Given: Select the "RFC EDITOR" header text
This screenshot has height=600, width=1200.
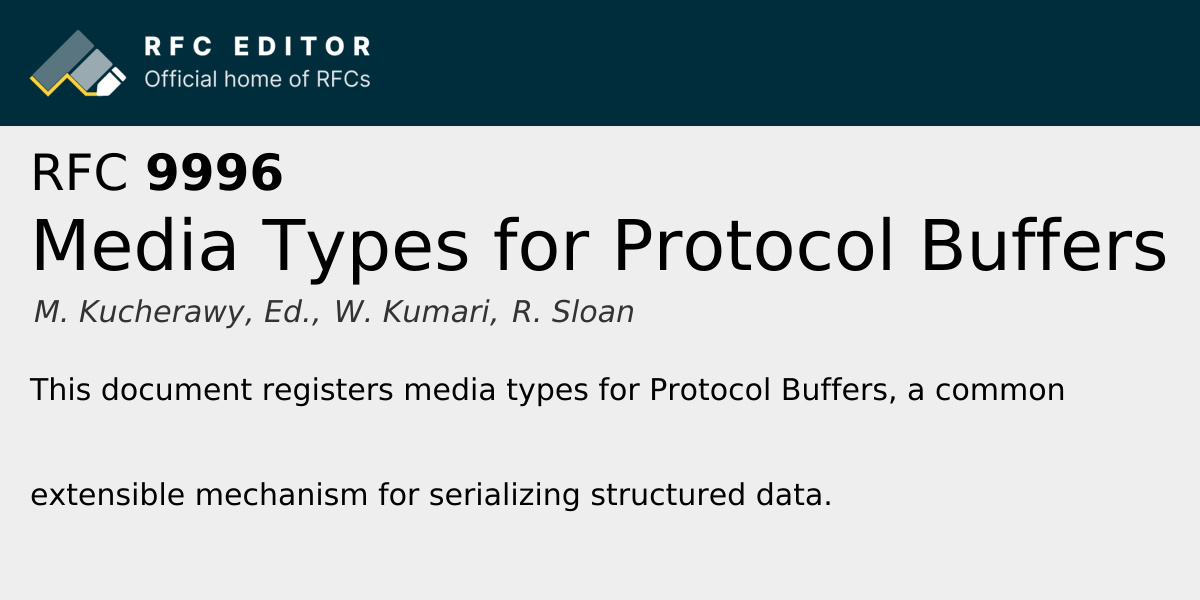Looking at the screenshot, I should 258,46.
